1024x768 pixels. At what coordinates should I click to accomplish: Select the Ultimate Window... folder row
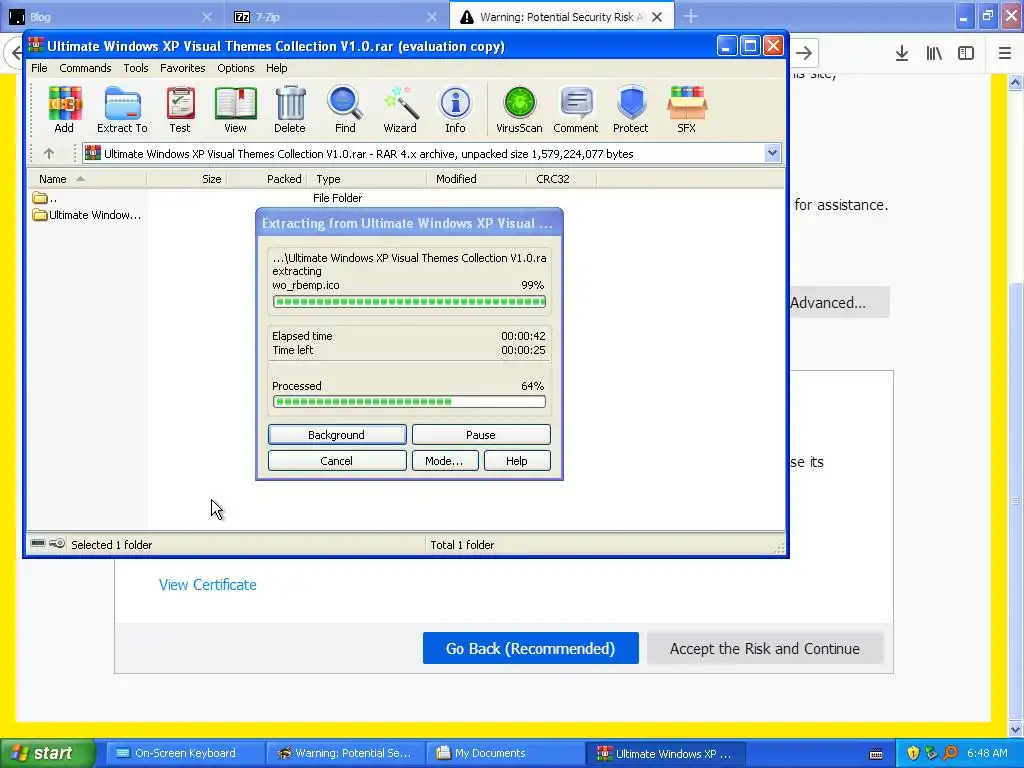pos(86,215)
